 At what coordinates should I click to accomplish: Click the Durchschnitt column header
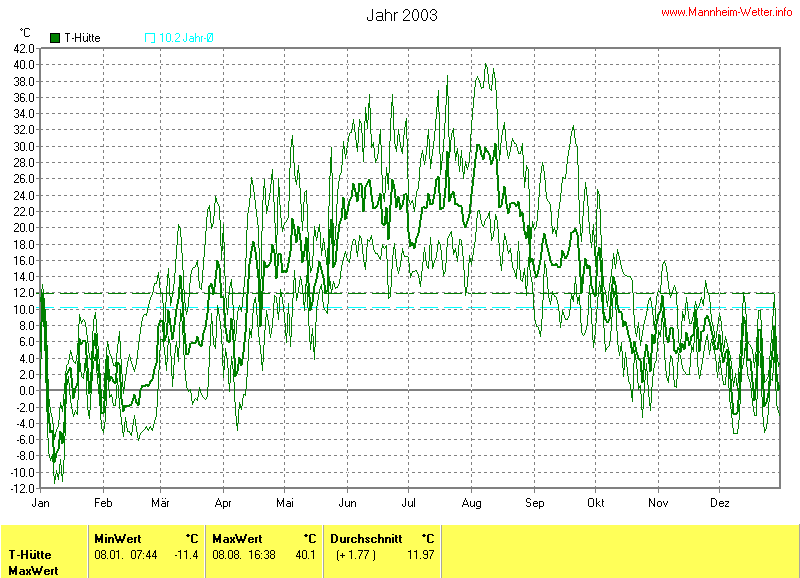click(366, 538)
